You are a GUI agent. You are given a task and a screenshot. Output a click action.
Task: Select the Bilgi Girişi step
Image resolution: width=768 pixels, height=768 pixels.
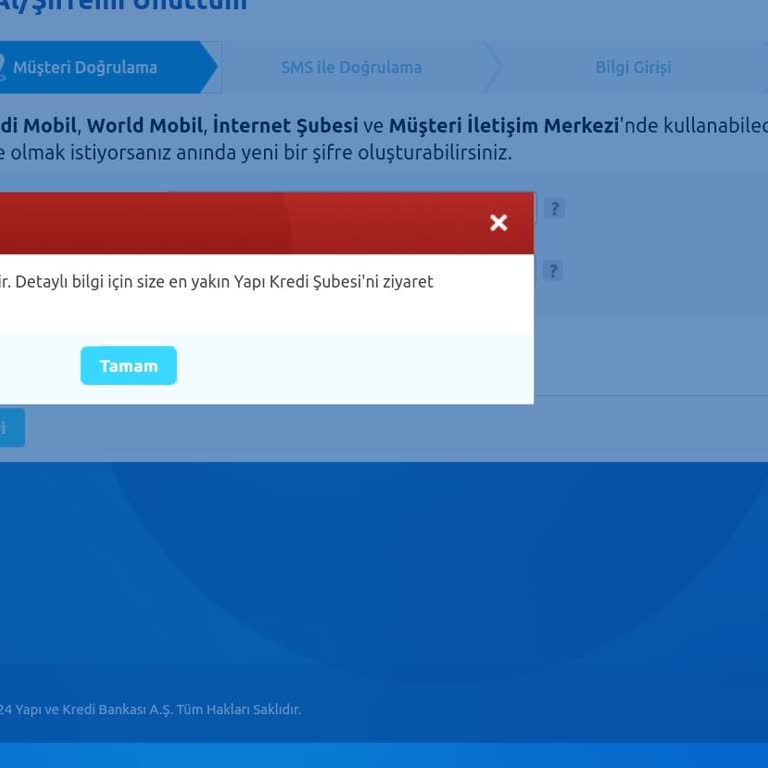pyautogui.click(x=633, y=67)
